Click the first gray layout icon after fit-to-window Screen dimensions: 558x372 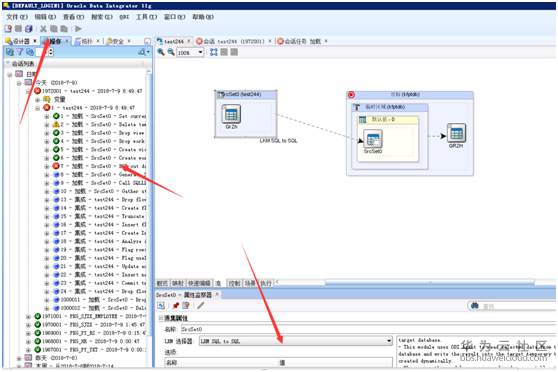tap(224, 52)
